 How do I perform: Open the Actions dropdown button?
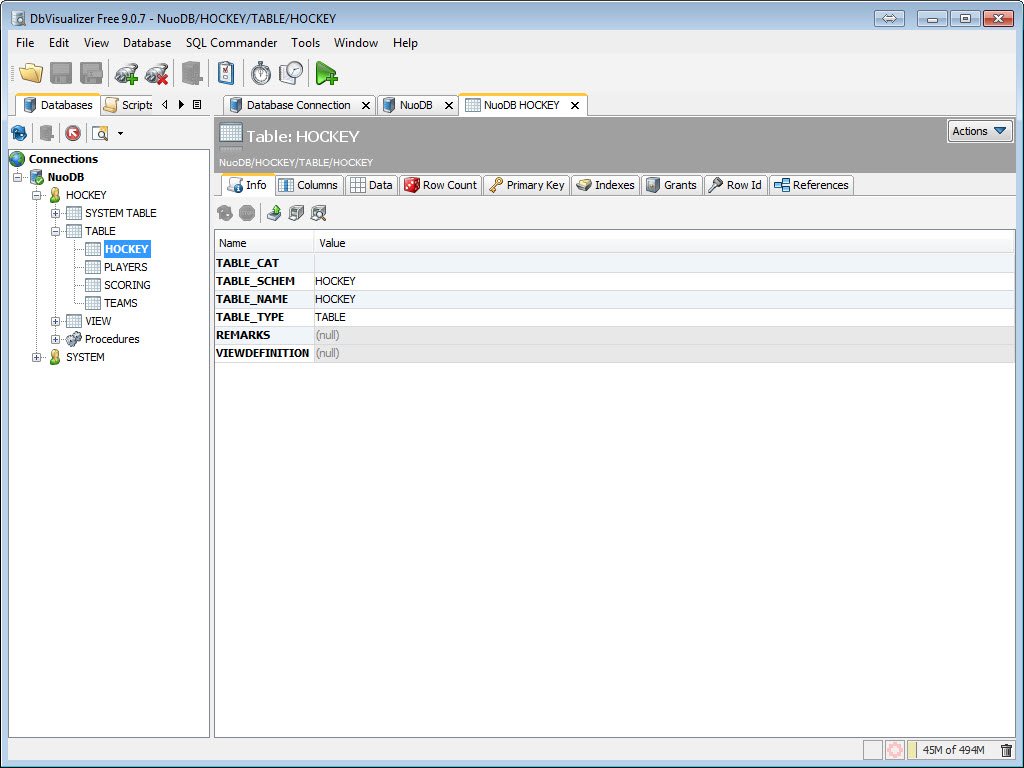(979, 131)
